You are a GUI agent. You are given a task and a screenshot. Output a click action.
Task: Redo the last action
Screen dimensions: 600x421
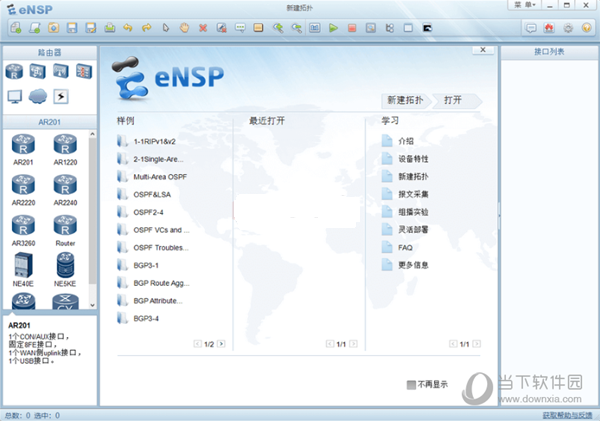pyautogui.click(x=147, y=28)
